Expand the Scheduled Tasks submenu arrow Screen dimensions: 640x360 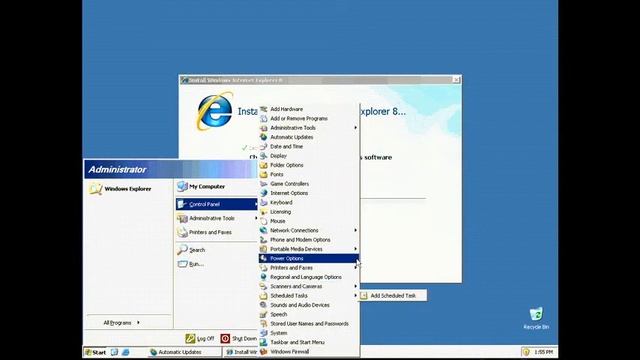tap(356, 296)
